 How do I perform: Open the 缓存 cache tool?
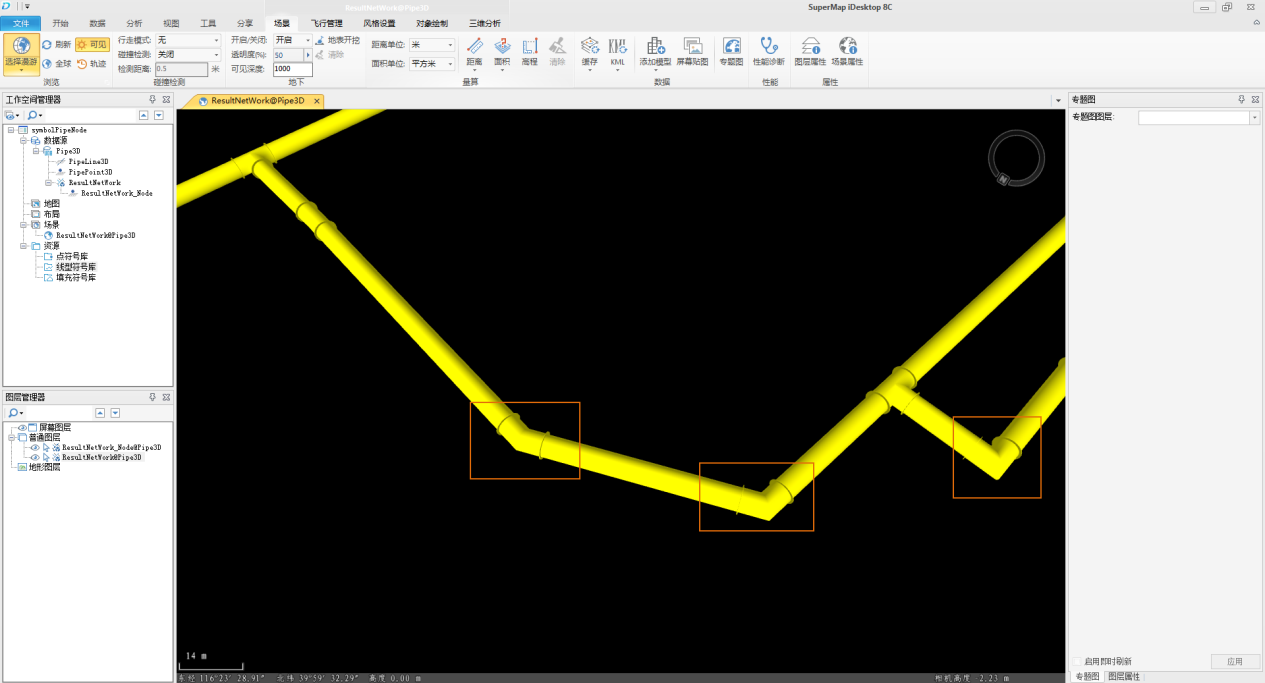[590, 53]
